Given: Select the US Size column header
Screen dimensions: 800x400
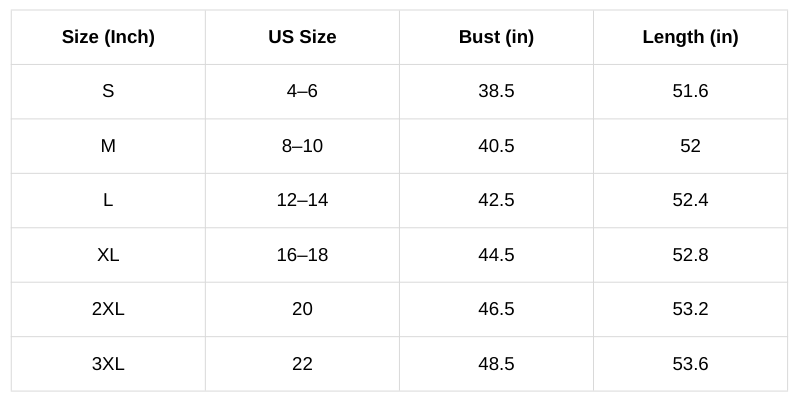Looking at the screenshot, I should (302, 37).
